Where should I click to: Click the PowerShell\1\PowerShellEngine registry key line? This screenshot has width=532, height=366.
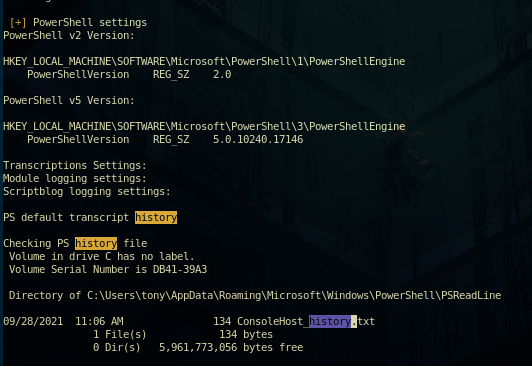coord(204,61)
